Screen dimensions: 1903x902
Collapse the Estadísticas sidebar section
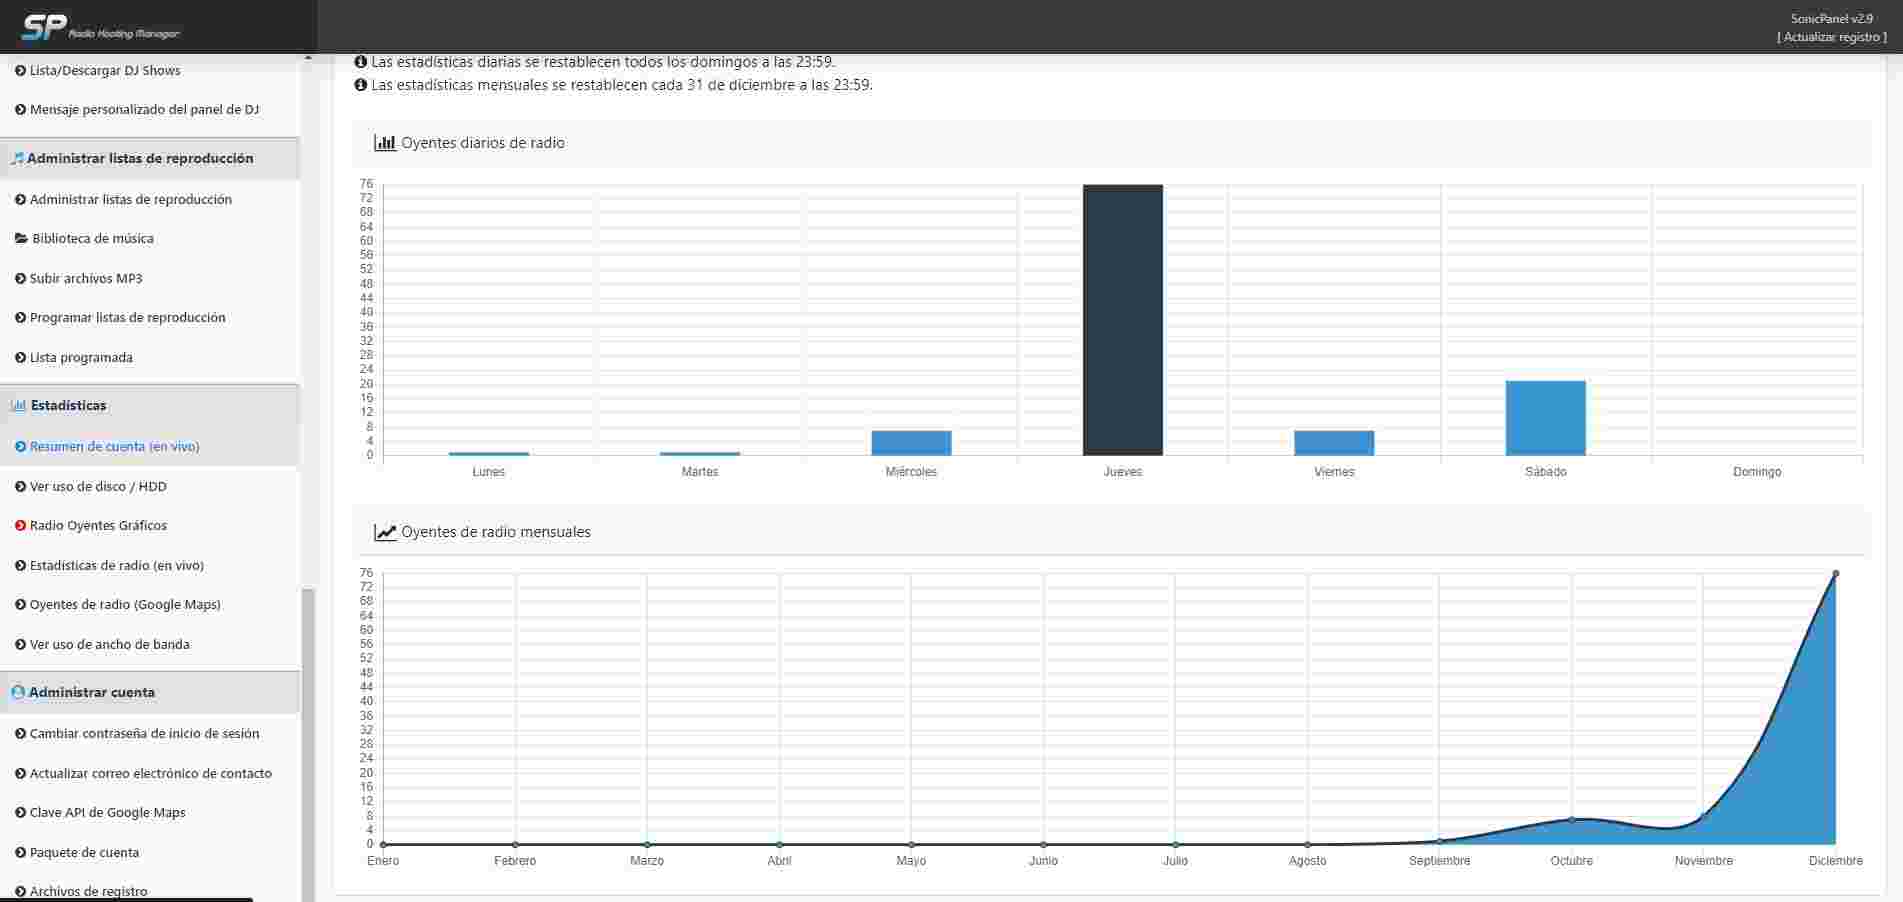68,405
